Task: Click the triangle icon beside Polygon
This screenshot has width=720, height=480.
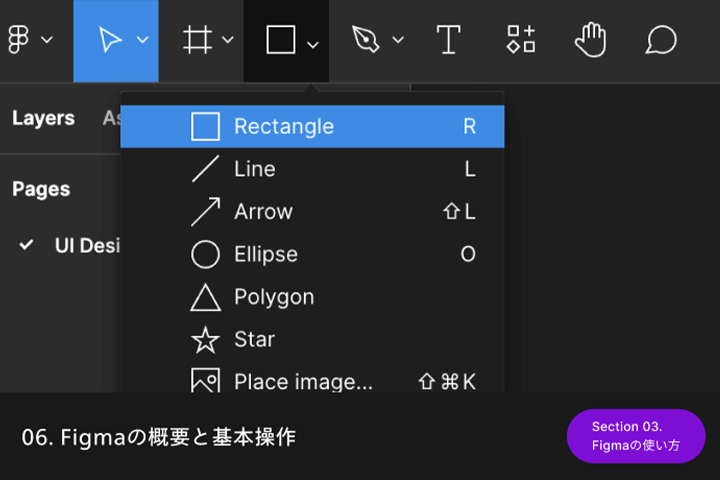Action: tap(205, 298)
